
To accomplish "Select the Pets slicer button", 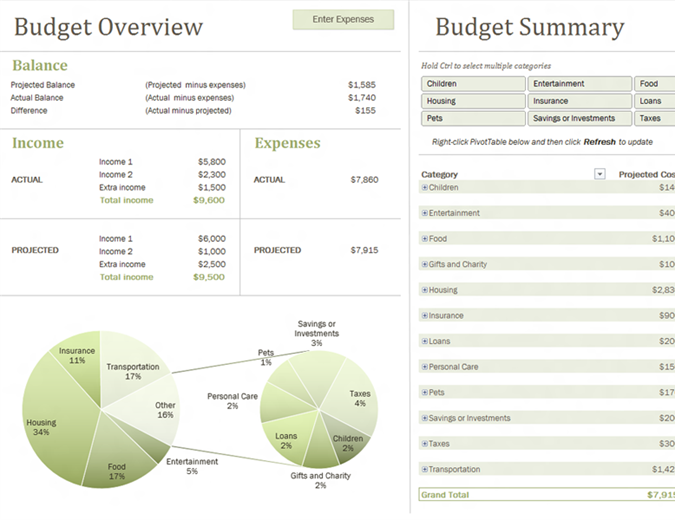I will pos(473,118).
